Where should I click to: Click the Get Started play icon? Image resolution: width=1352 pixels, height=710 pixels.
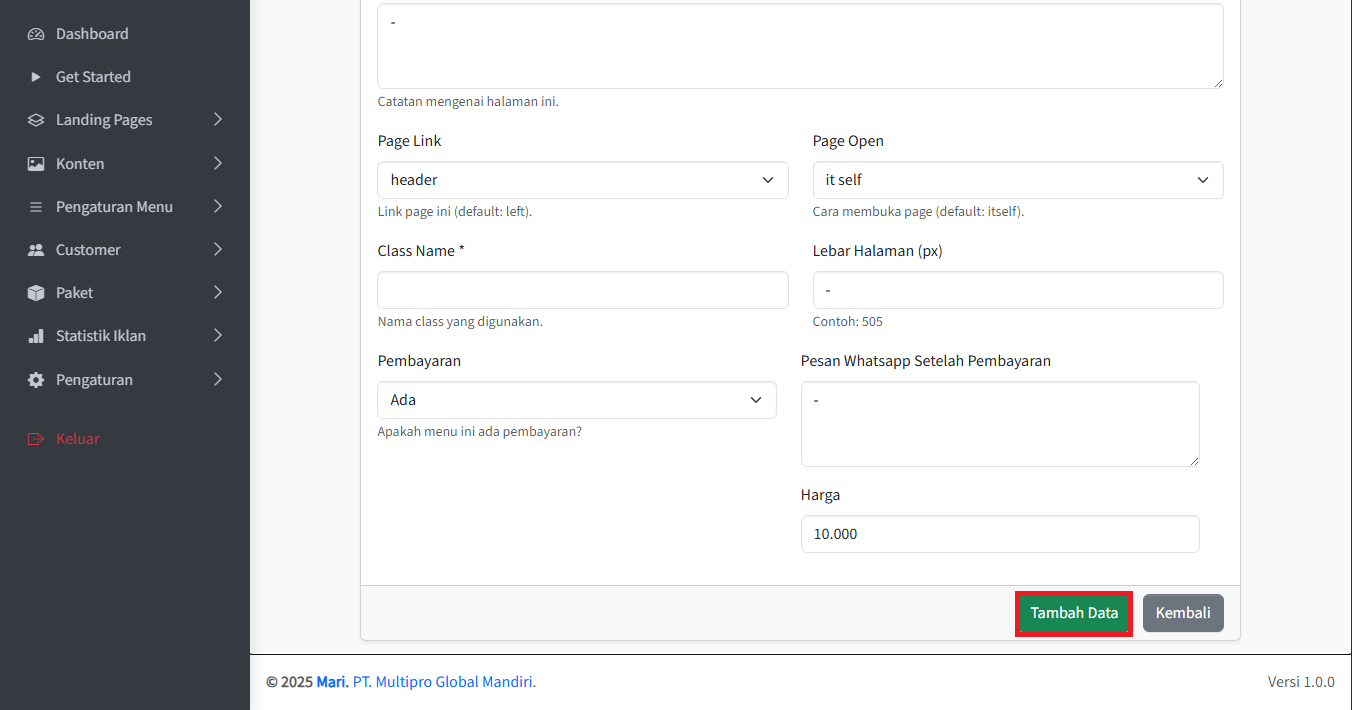(x=36, y=77)
